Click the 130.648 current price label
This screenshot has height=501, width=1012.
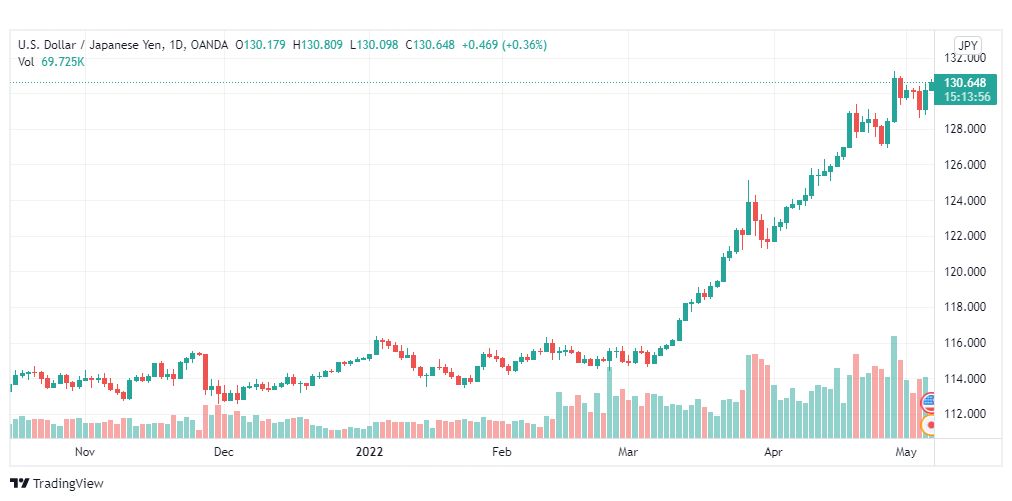click(x=965, y=83)
